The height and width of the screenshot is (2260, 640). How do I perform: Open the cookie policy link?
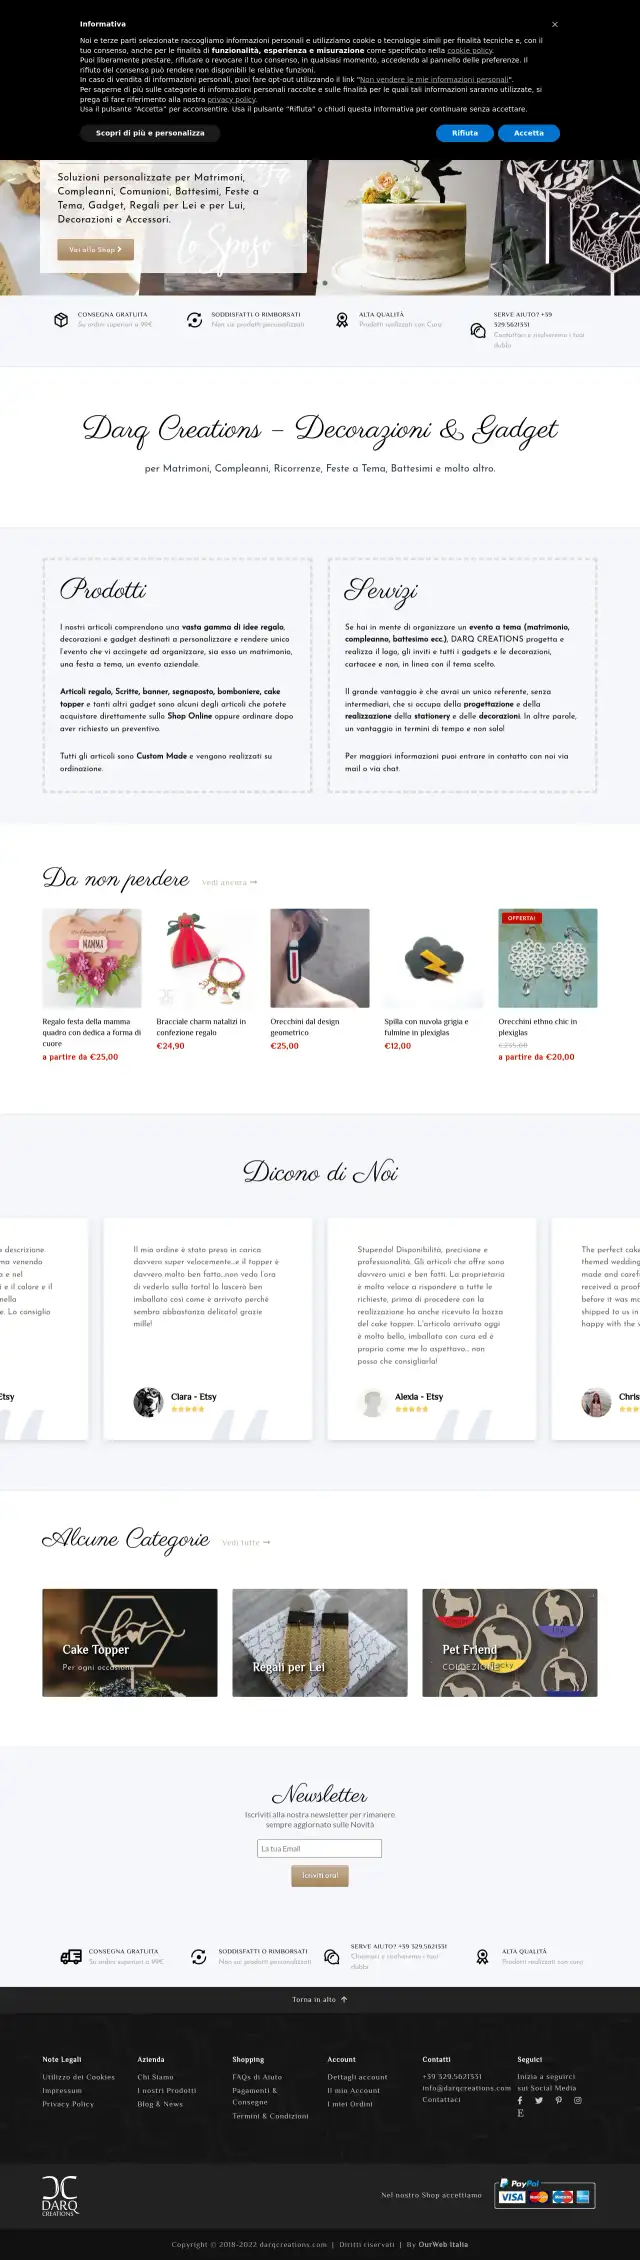point(469,50)
